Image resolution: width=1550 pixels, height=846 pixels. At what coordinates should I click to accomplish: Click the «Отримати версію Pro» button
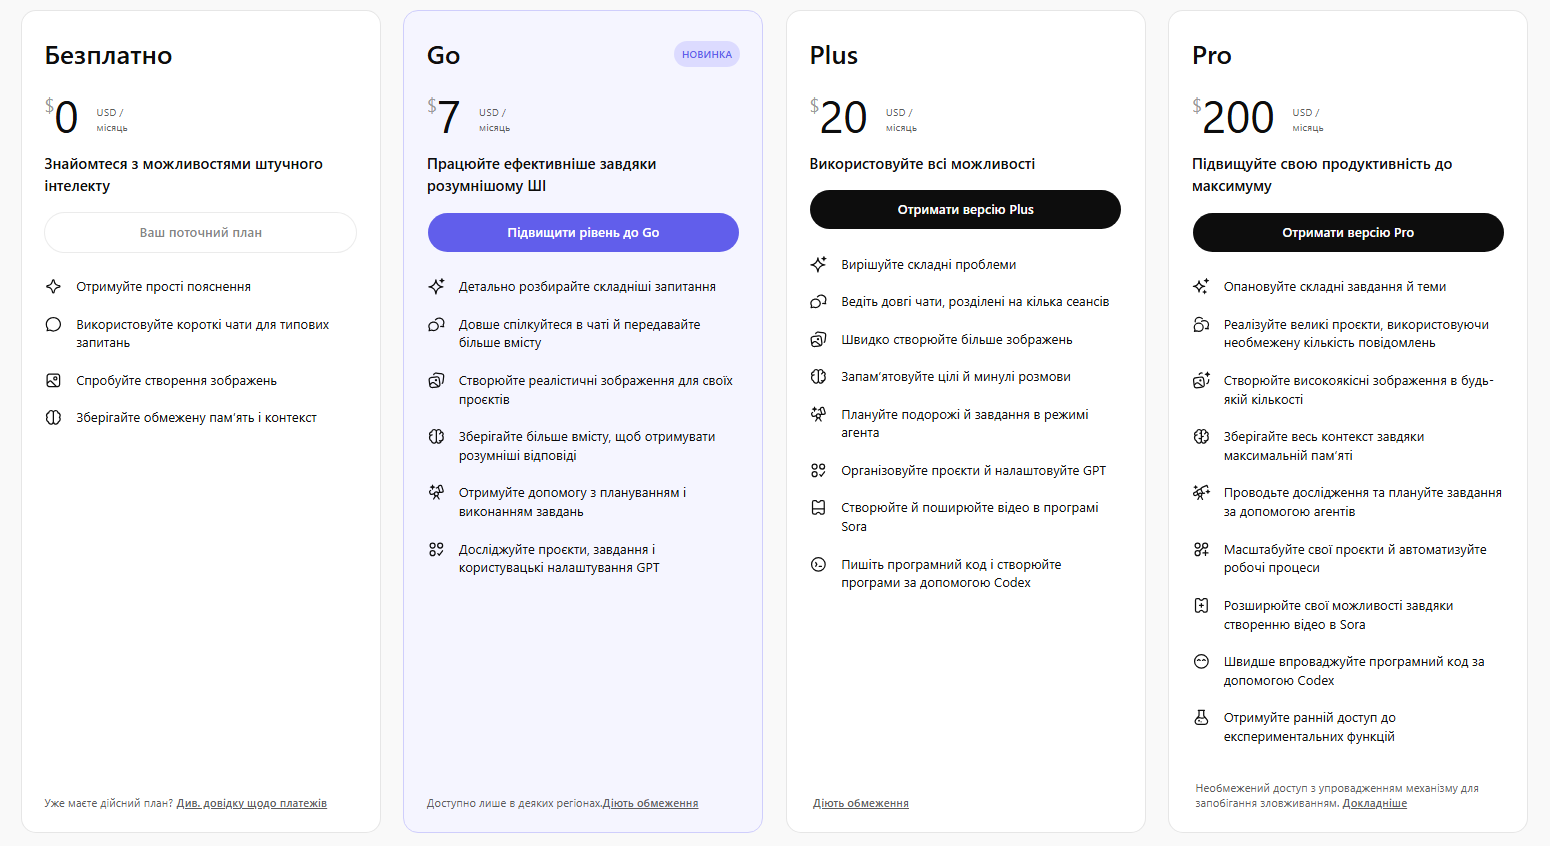click(x=1347, y=232)
